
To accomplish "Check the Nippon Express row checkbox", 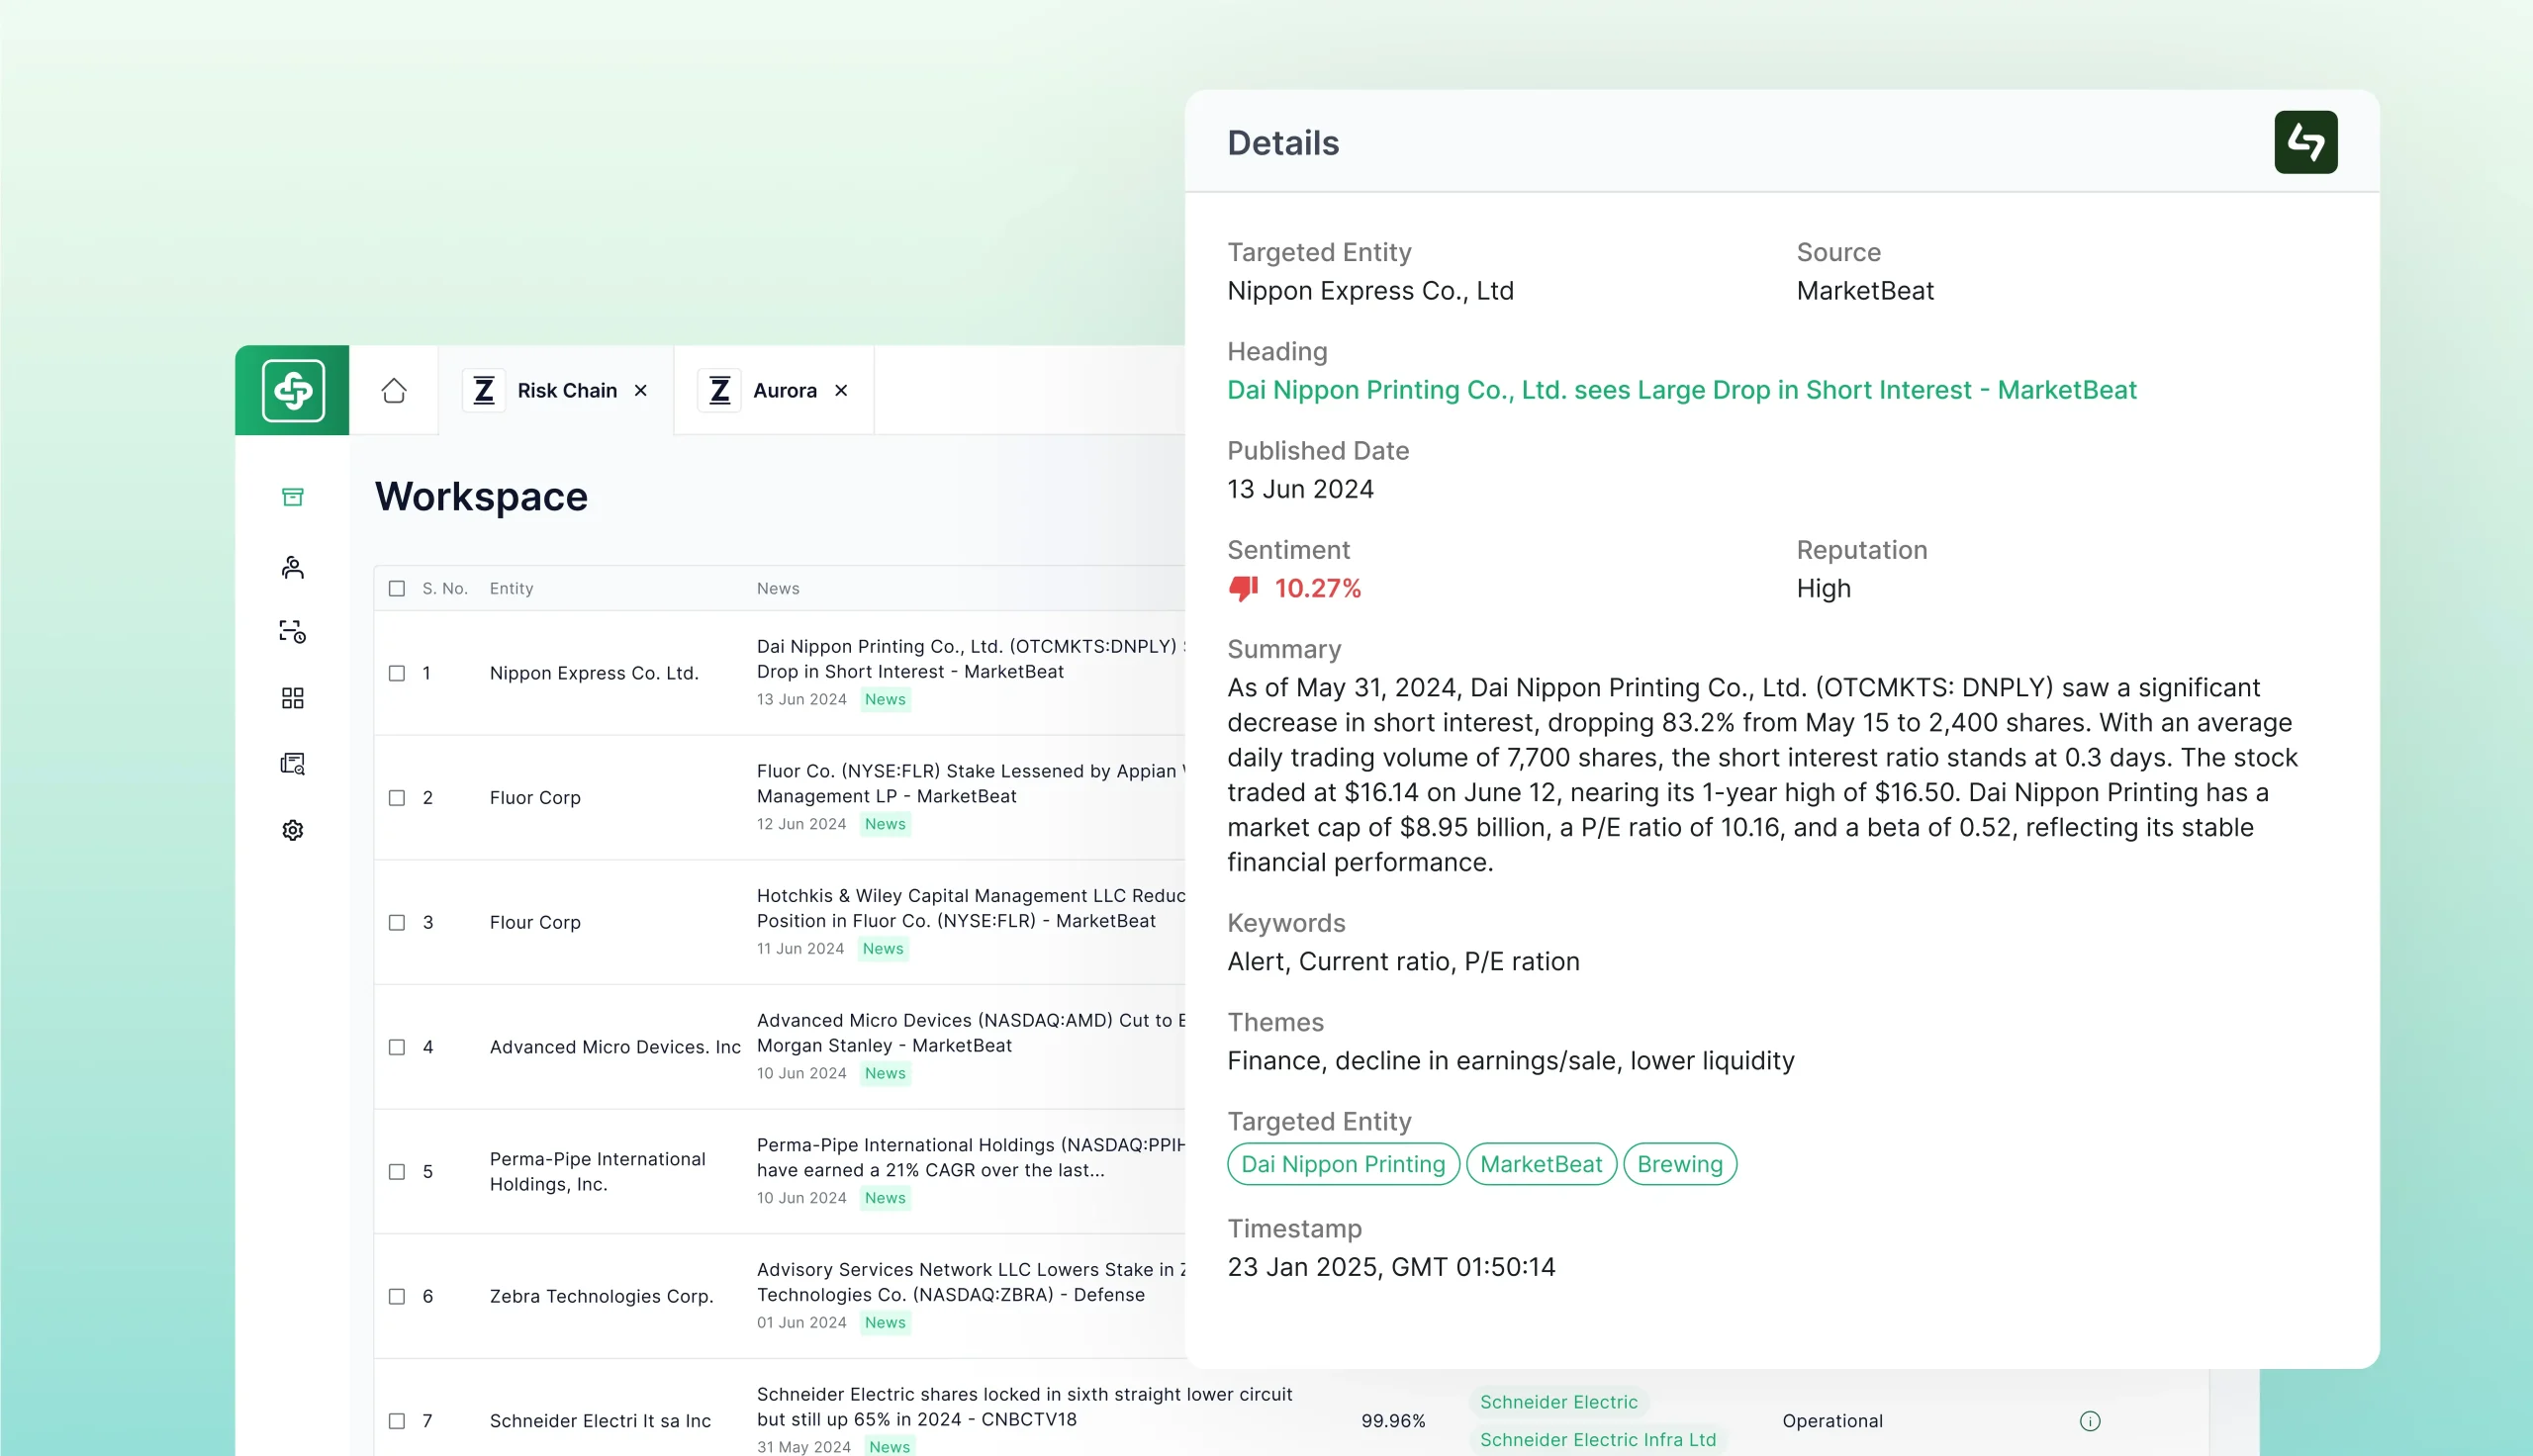I will click(397, 673).
